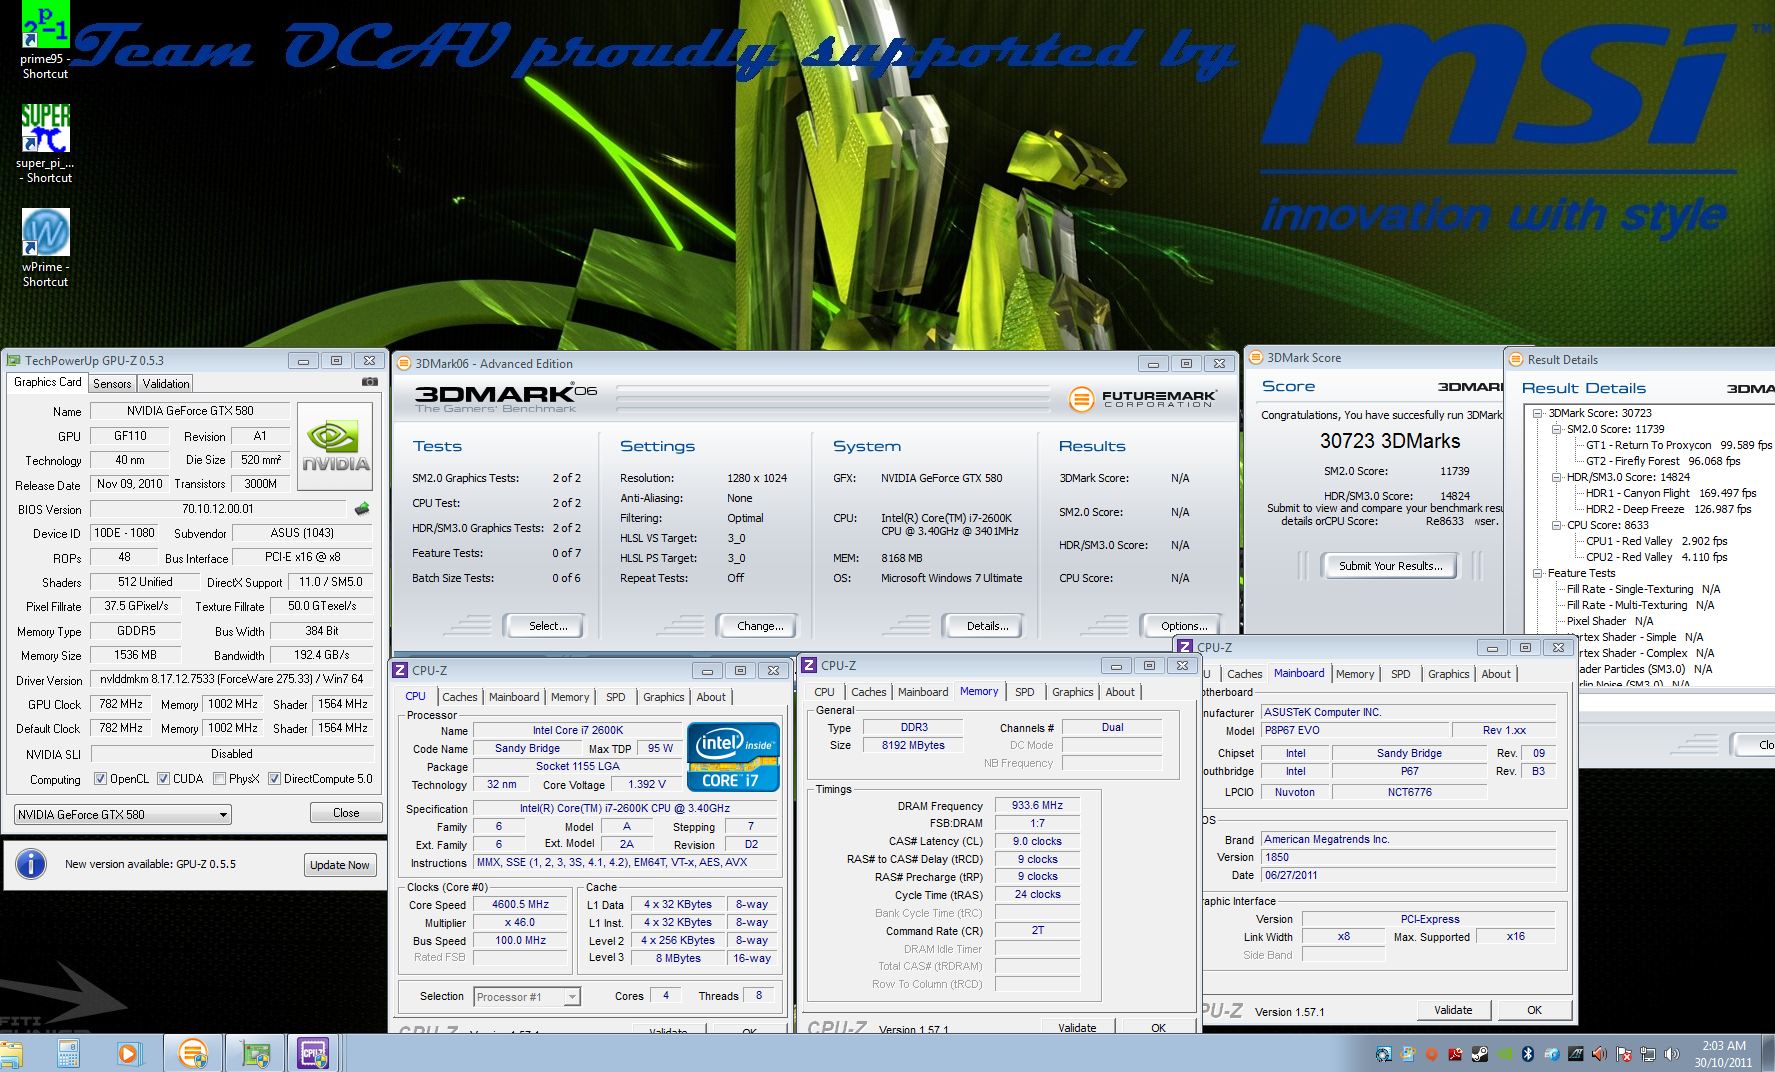1775x1072 pixels.
Task: Select CPU2 - Red Valley row
Action: (1656, 557)
